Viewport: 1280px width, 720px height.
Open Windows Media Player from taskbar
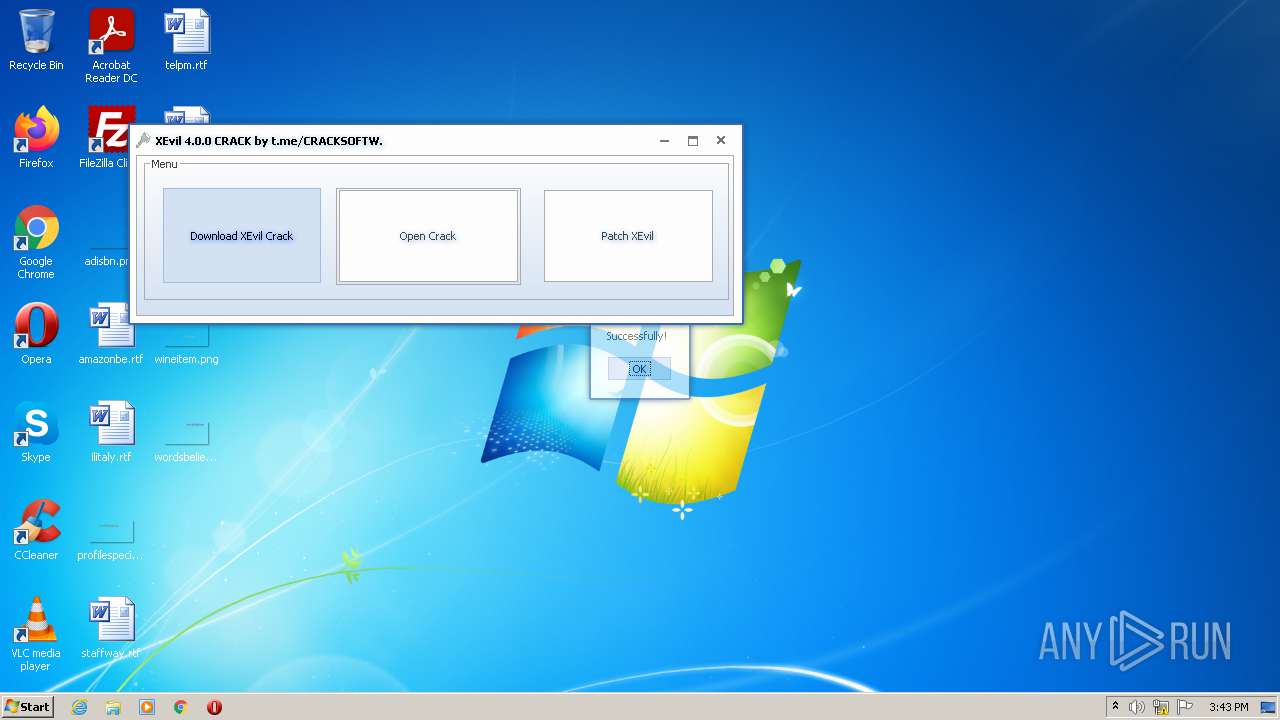[x=147, y=707]
